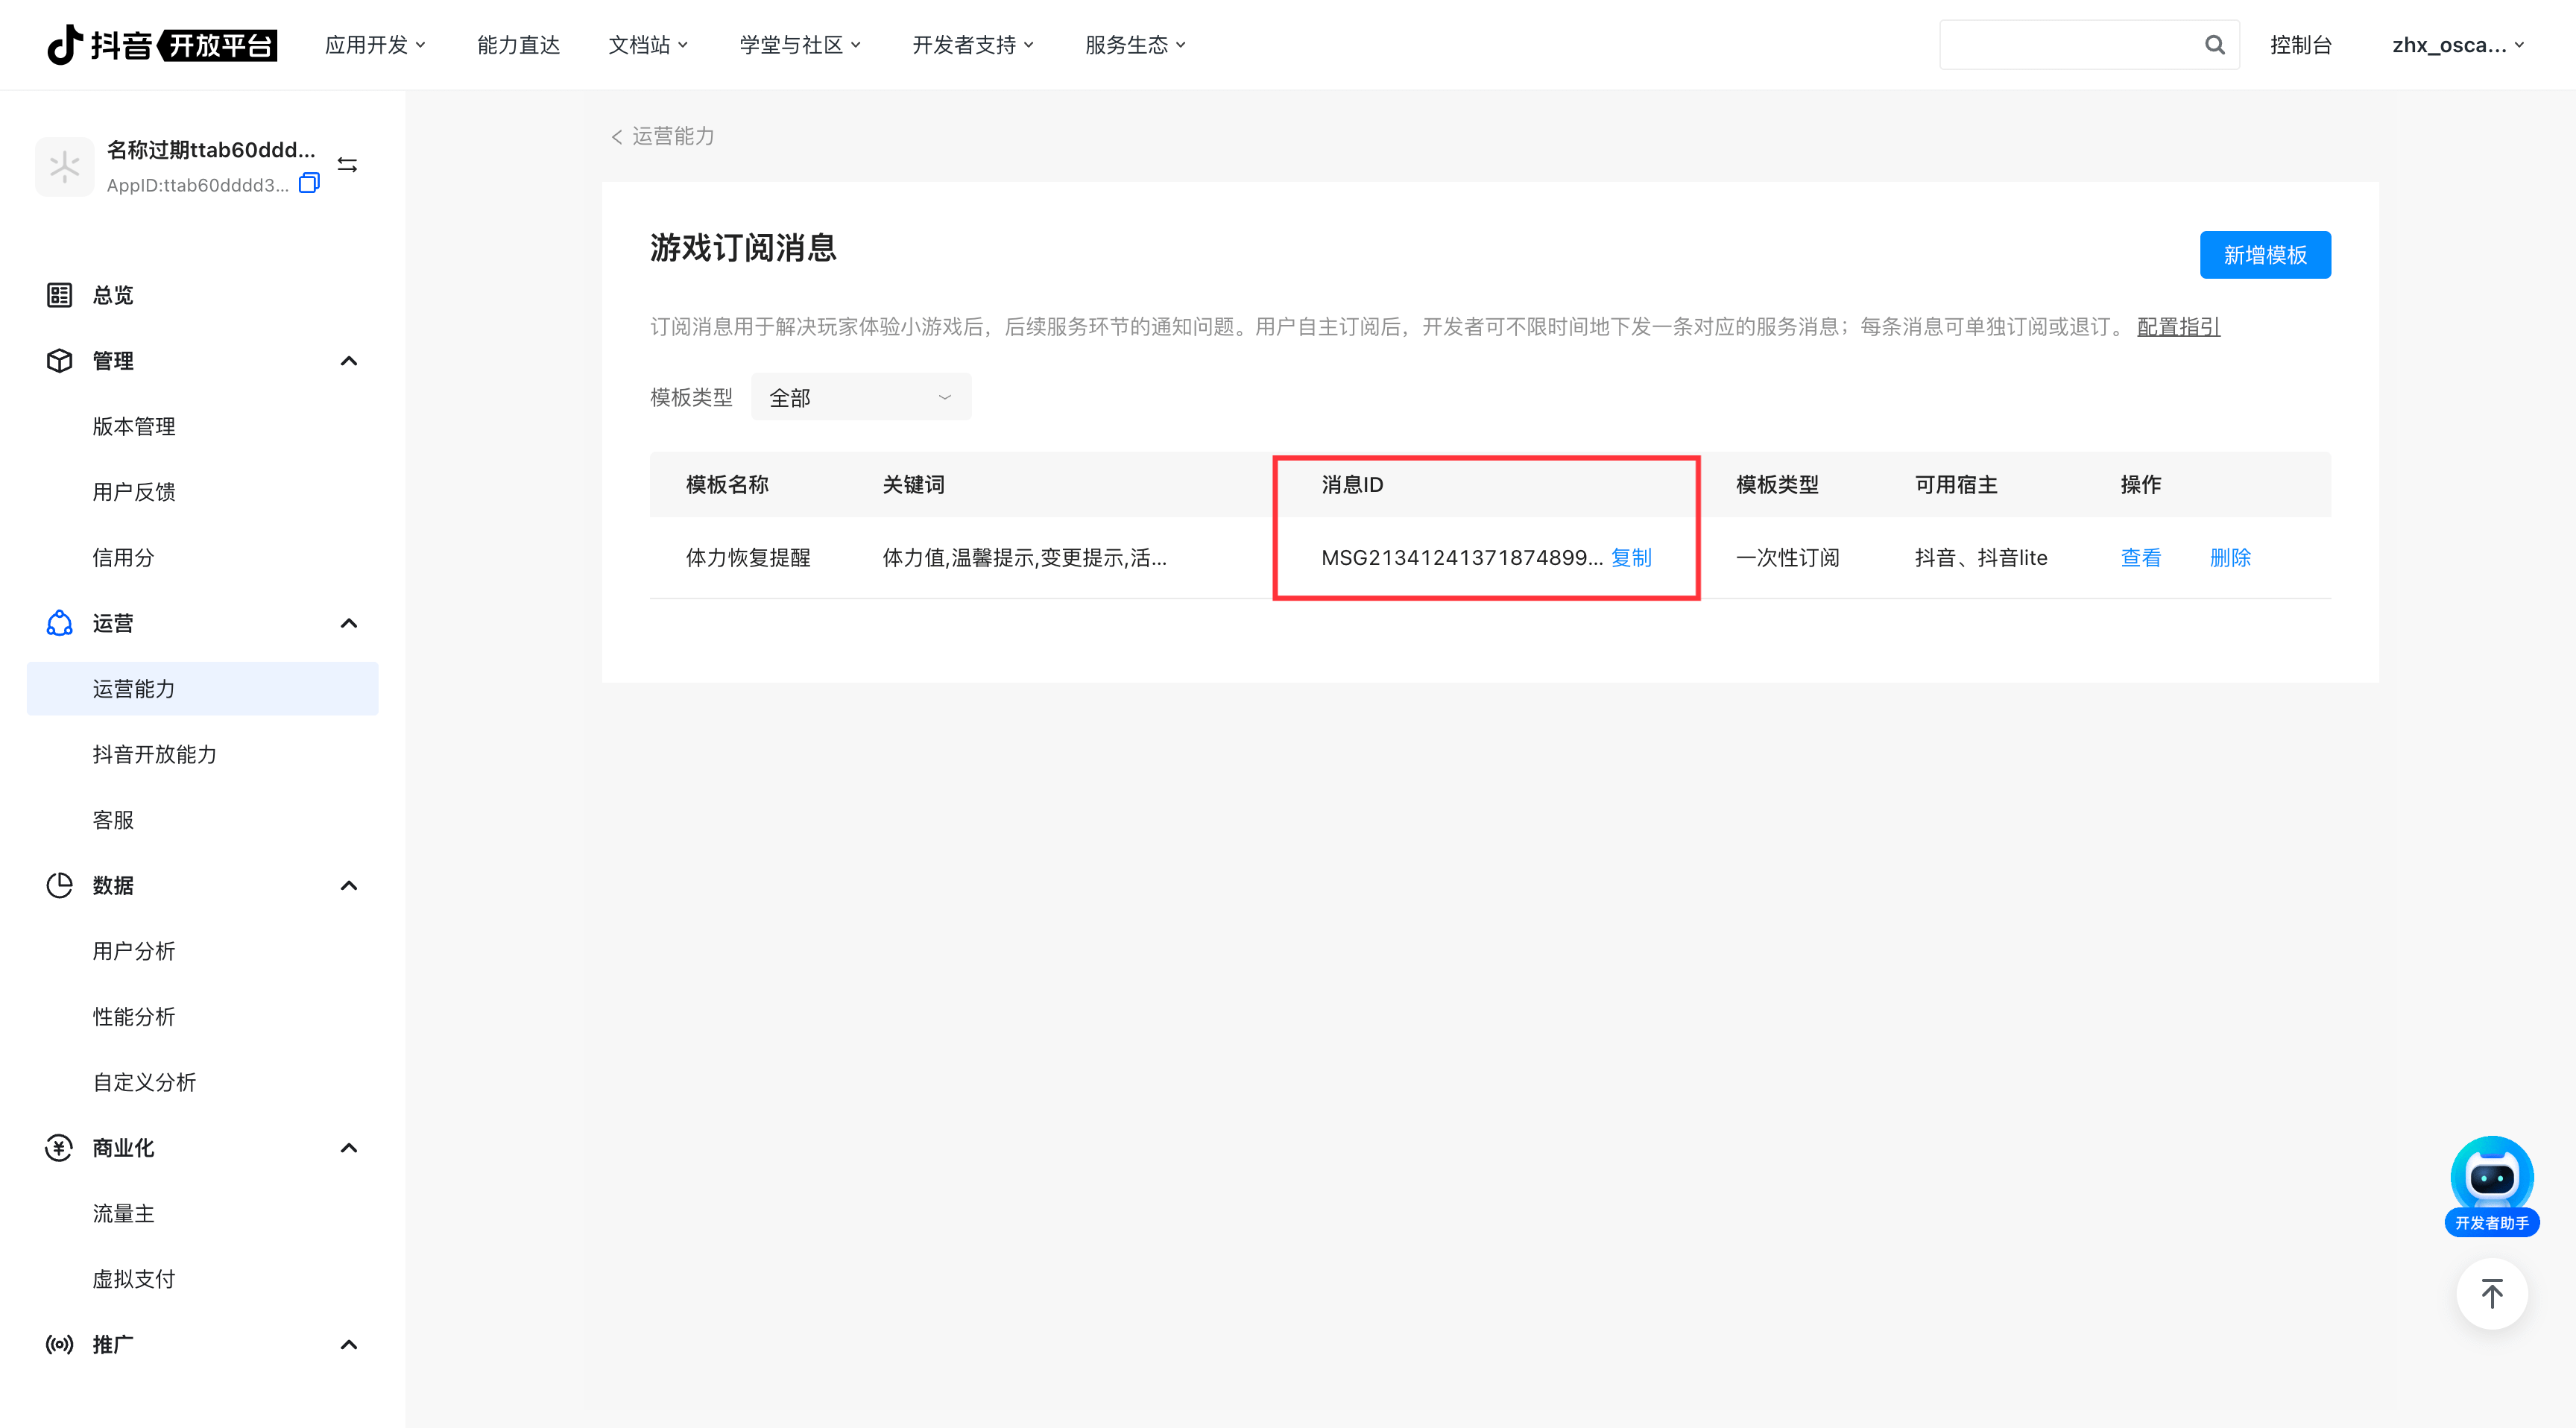
Task: Click the Douyin logo icon
Action: tap(66, 45)
